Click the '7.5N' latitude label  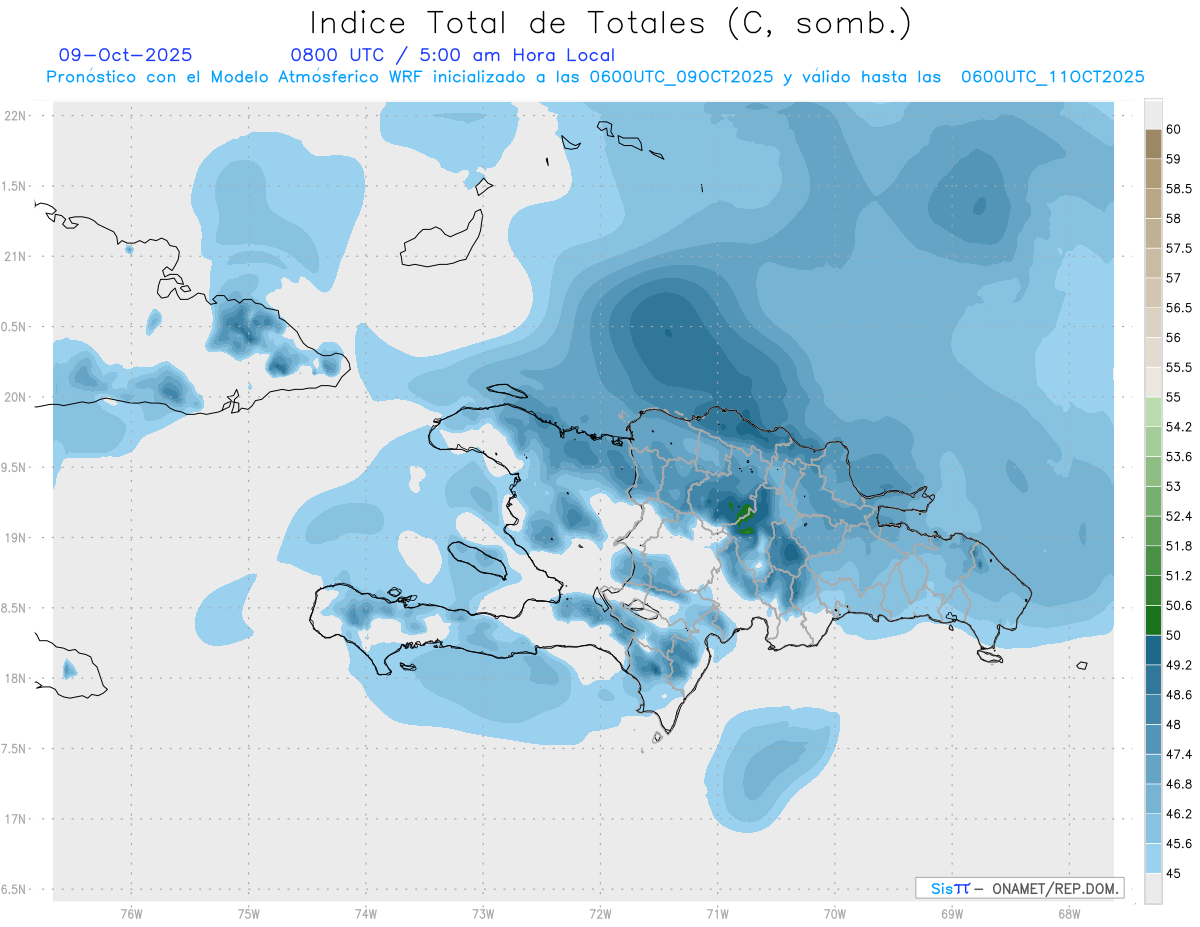[15, 748]
